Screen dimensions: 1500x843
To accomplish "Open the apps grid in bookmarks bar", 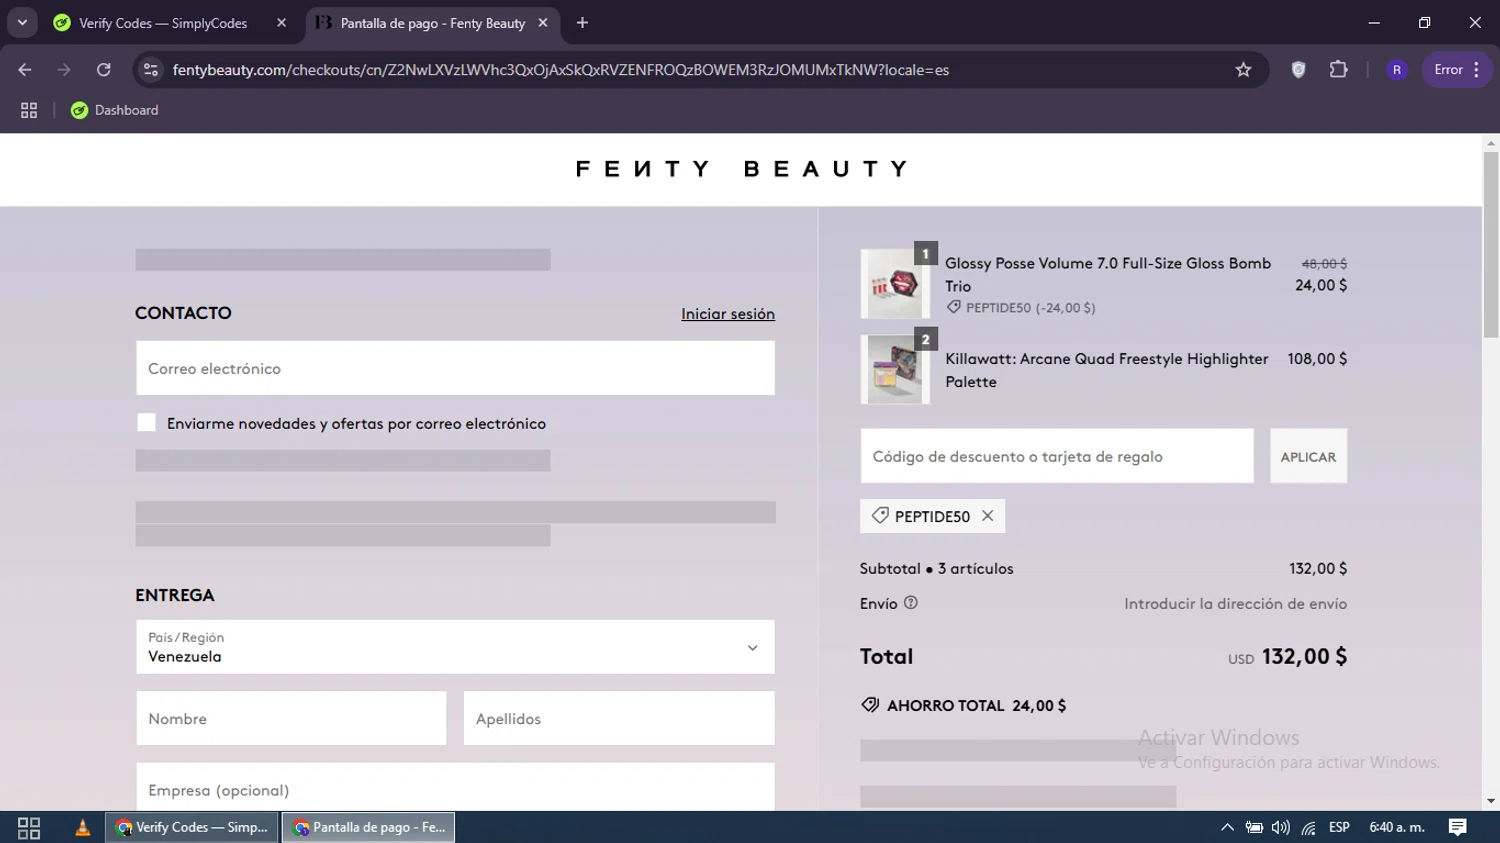I will click(x=29, y=110).
